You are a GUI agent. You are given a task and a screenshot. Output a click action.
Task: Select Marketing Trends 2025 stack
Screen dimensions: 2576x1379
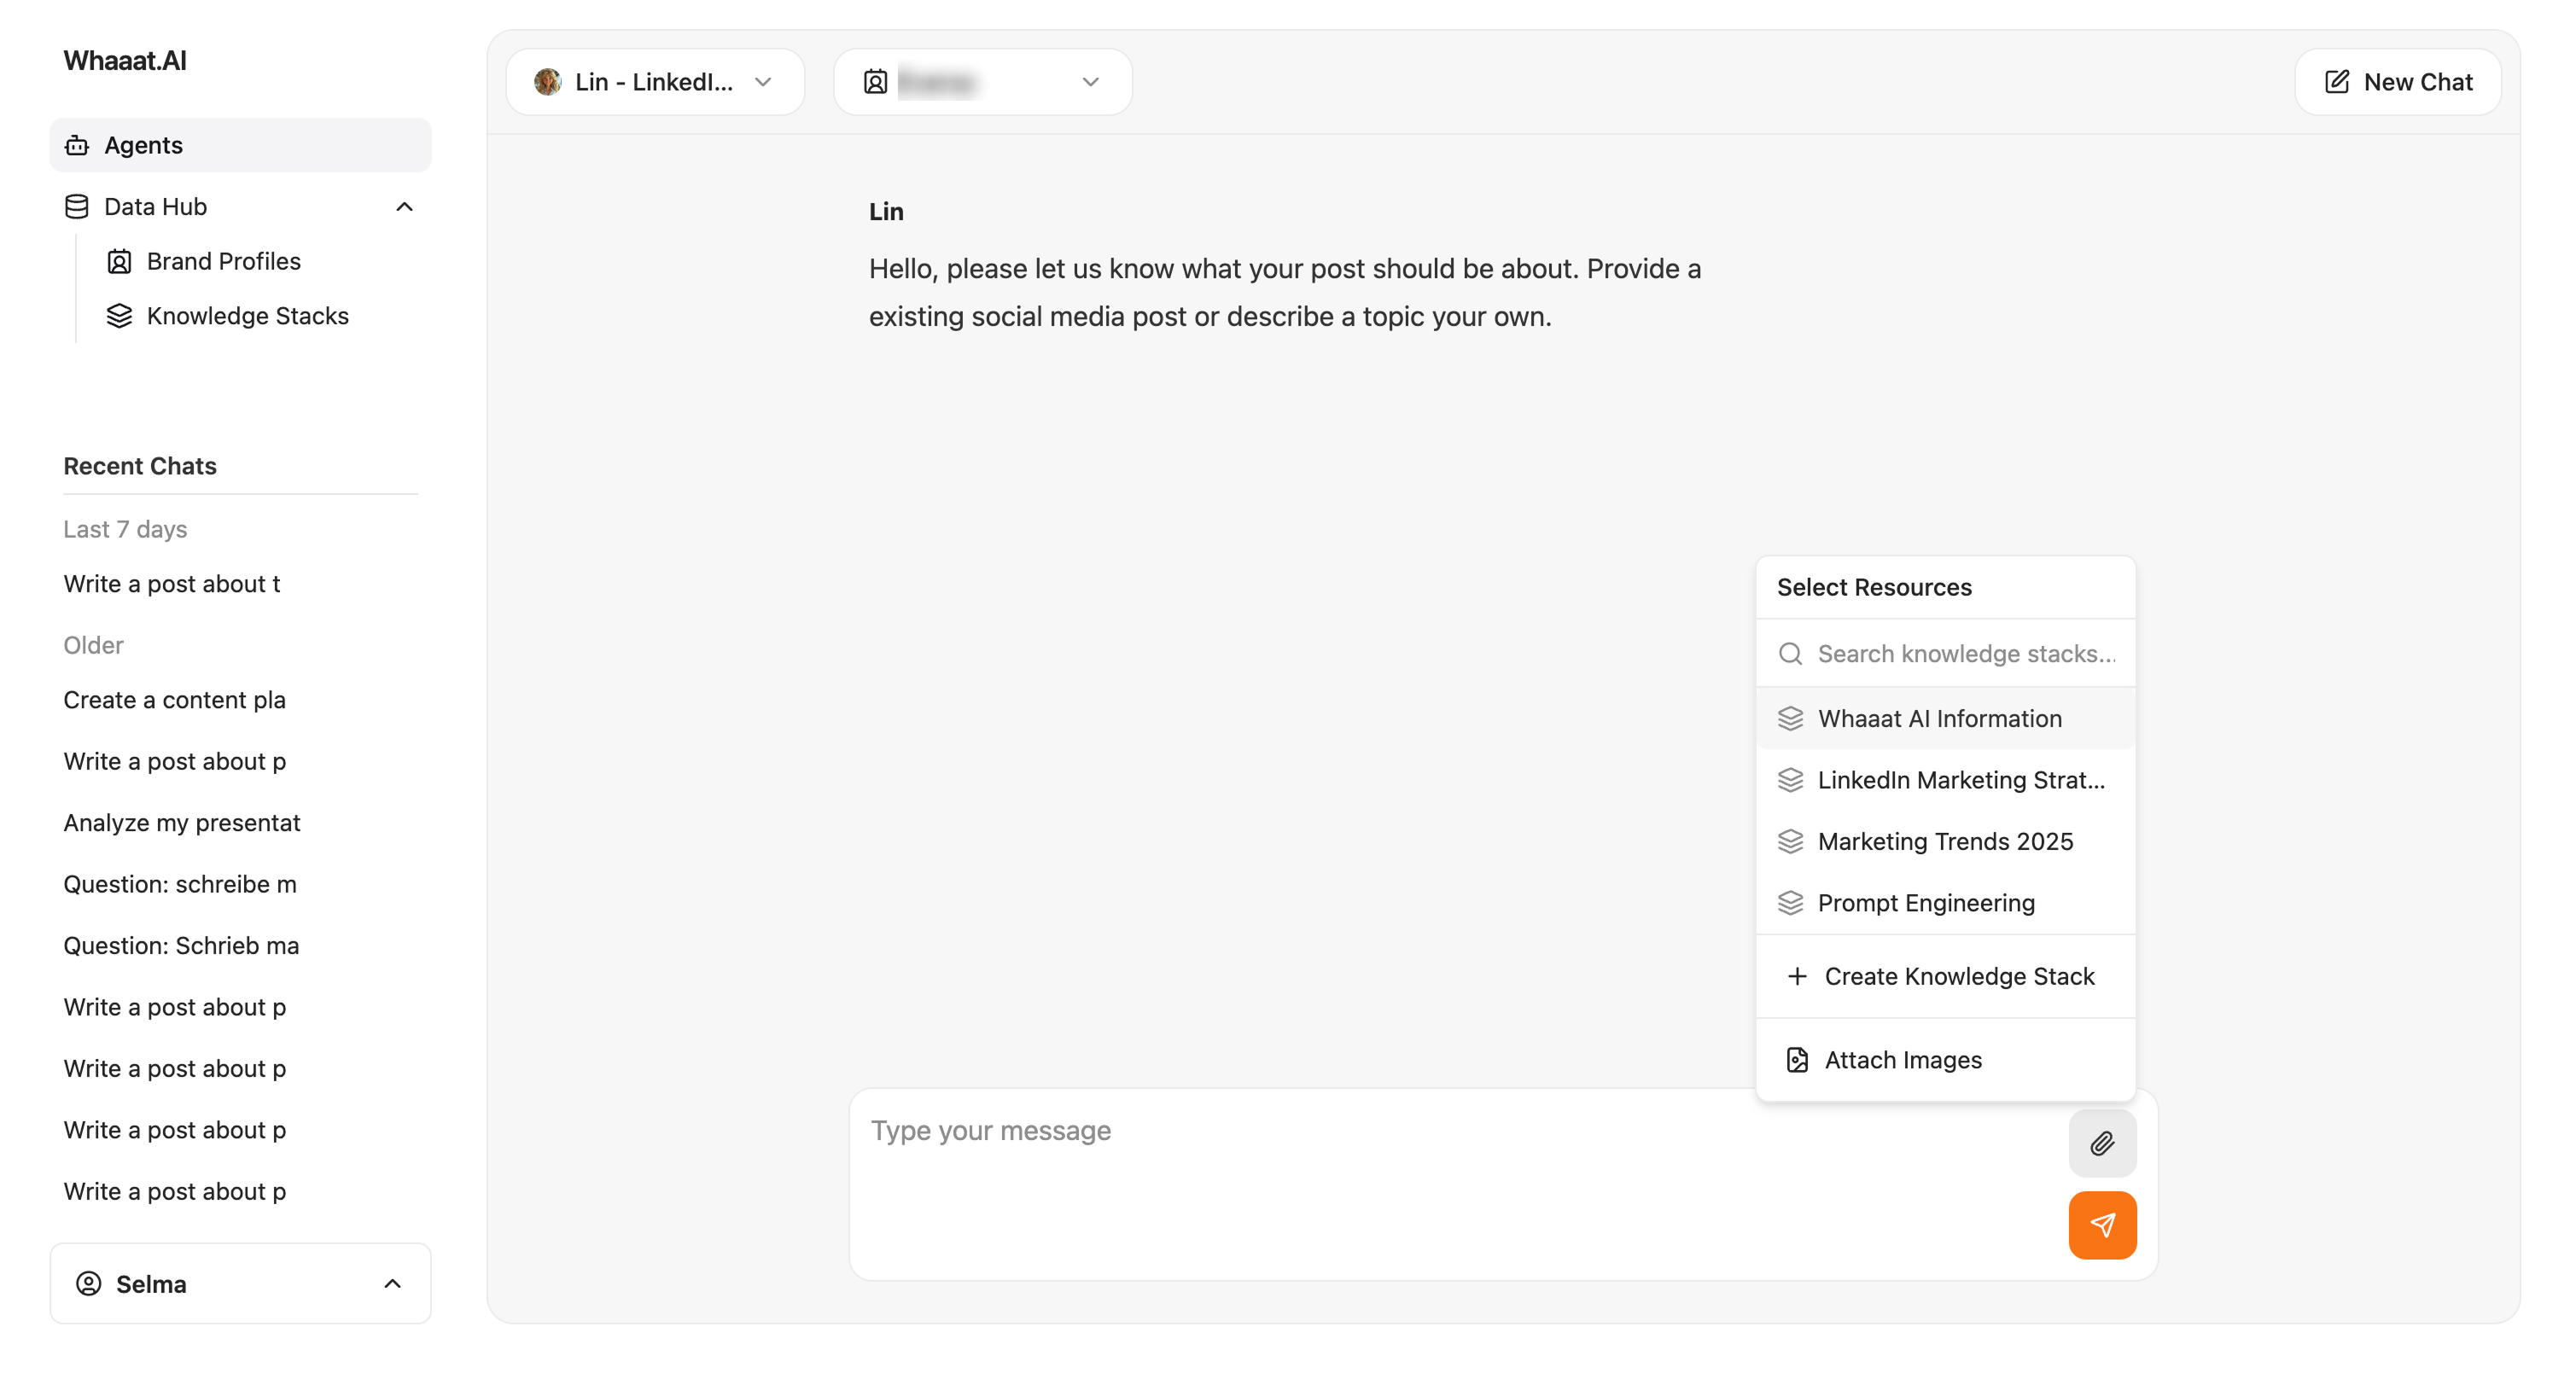click(x=1944, y=841)
